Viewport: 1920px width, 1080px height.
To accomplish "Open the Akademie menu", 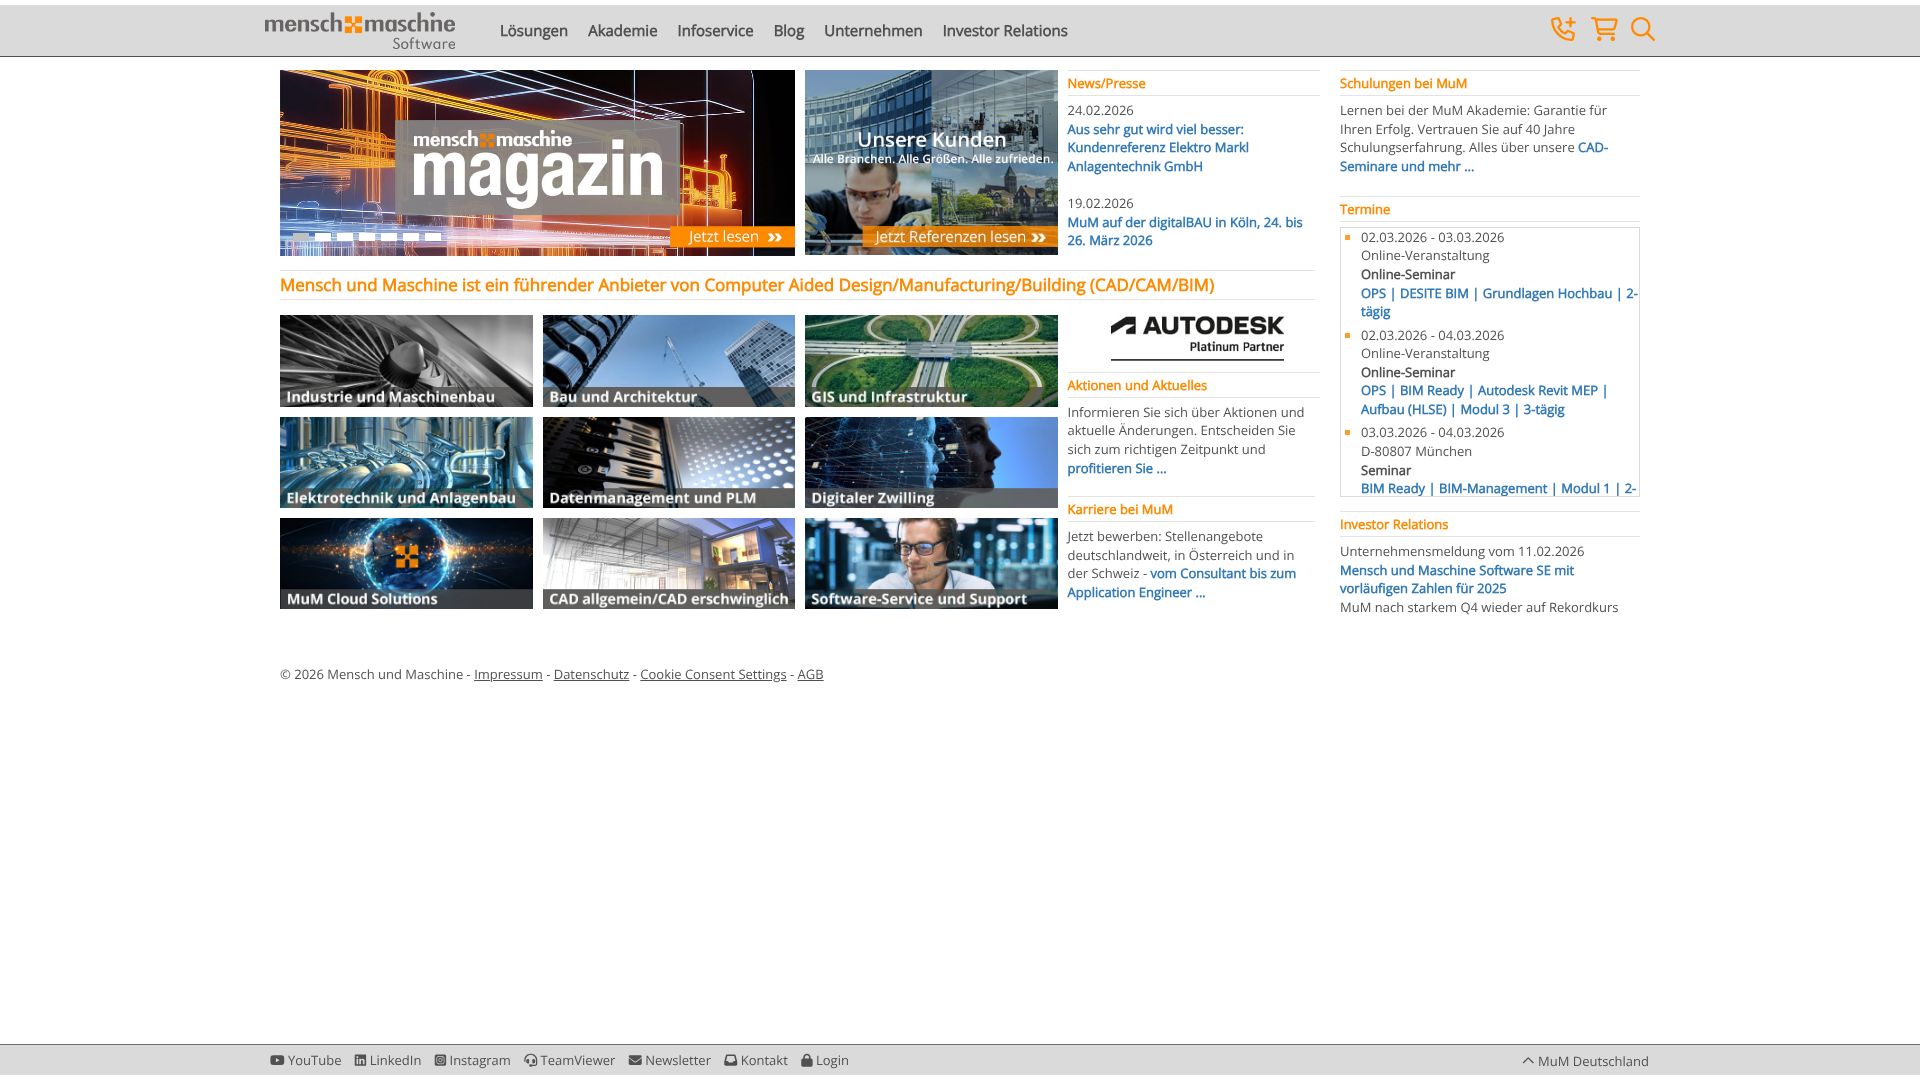I will [622, 31].
